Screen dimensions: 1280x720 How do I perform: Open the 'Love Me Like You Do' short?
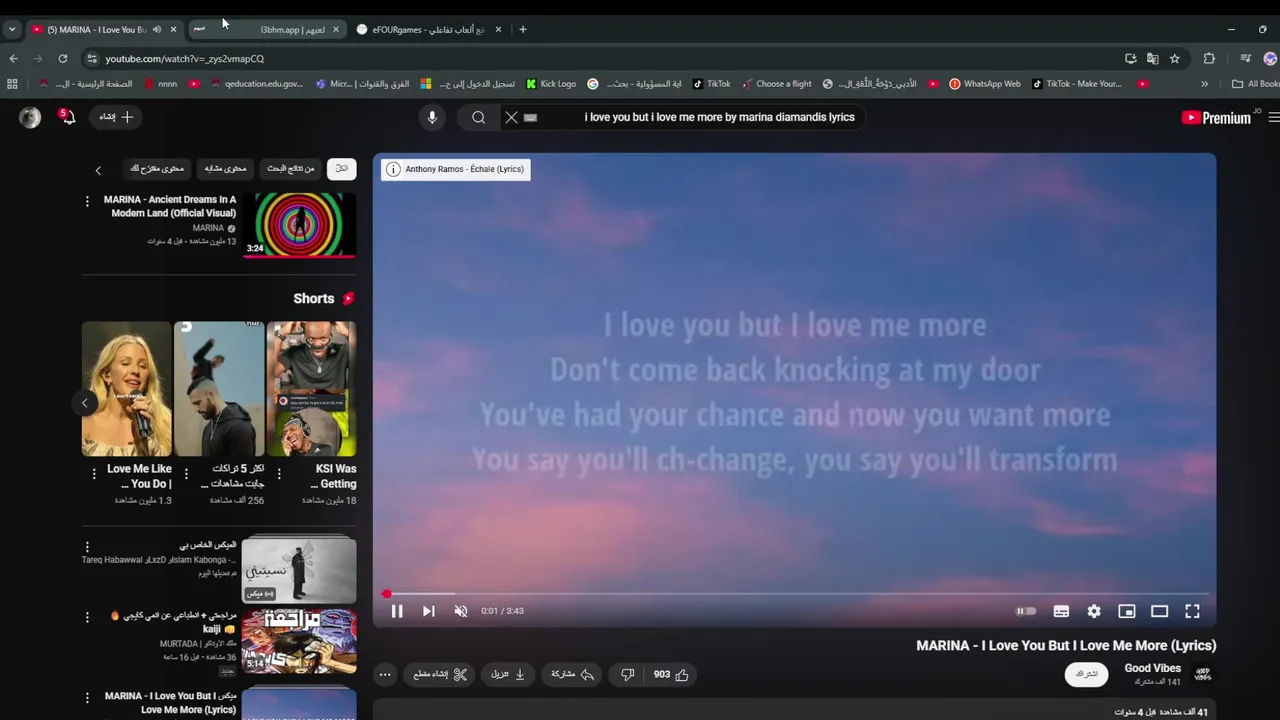126,388
